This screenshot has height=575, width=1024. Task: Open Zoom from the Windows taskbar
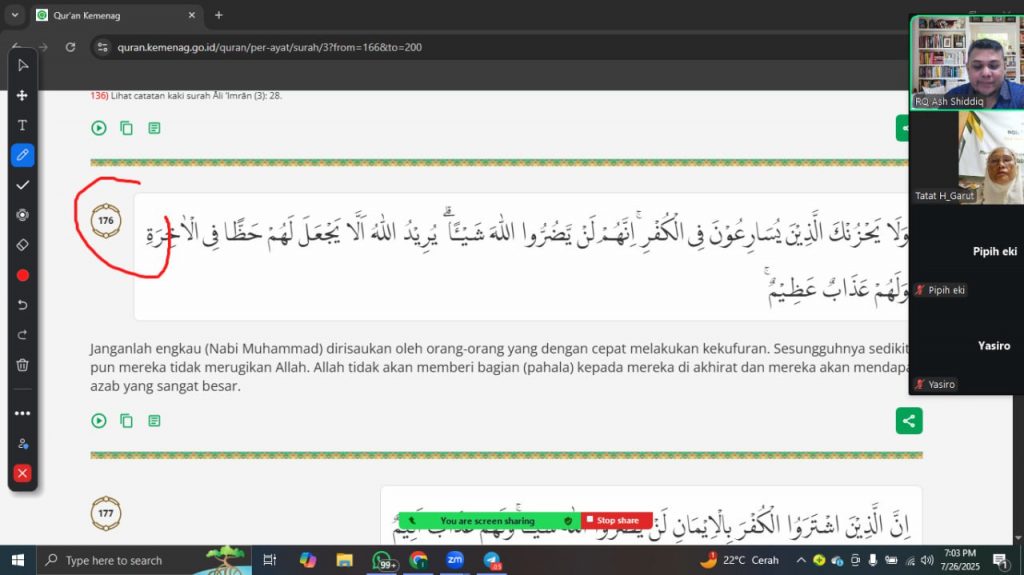(x=454, y=561)
